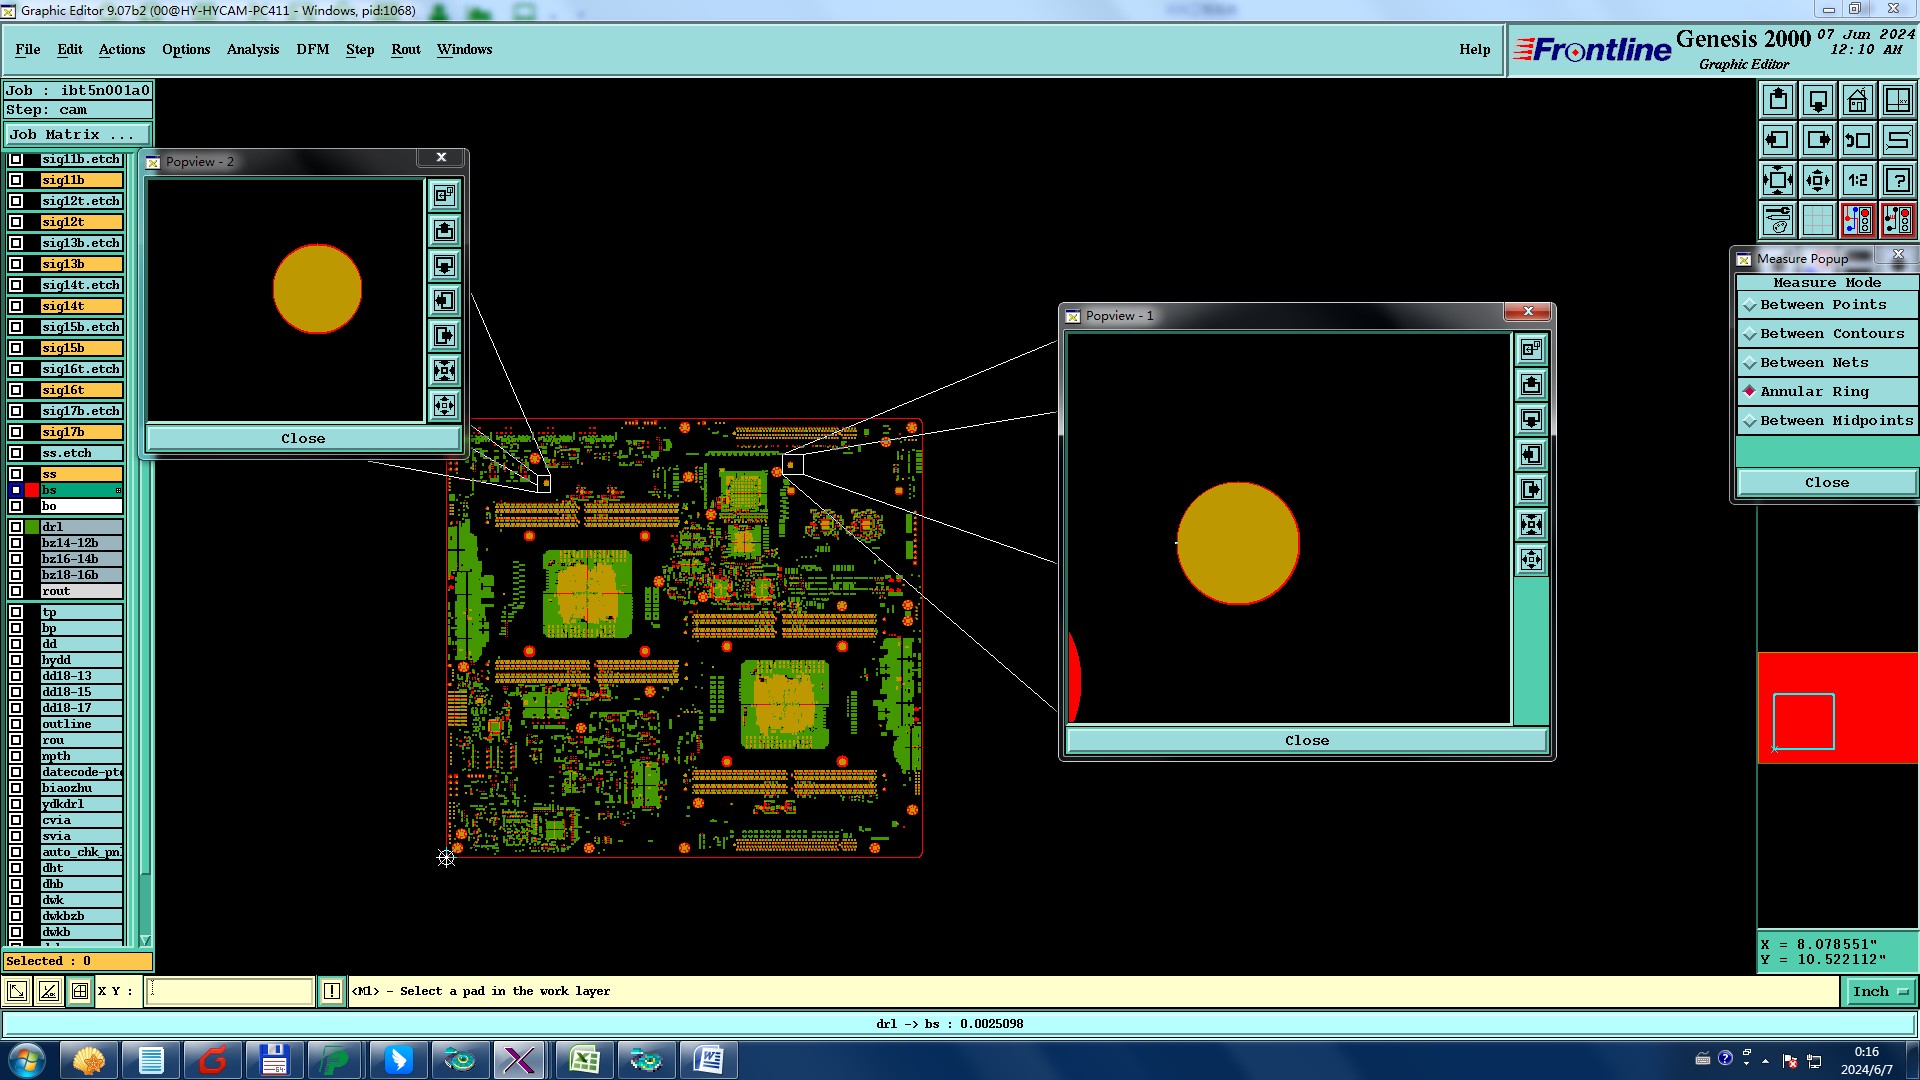Select Between Points measure mode

click(1823, 305)
